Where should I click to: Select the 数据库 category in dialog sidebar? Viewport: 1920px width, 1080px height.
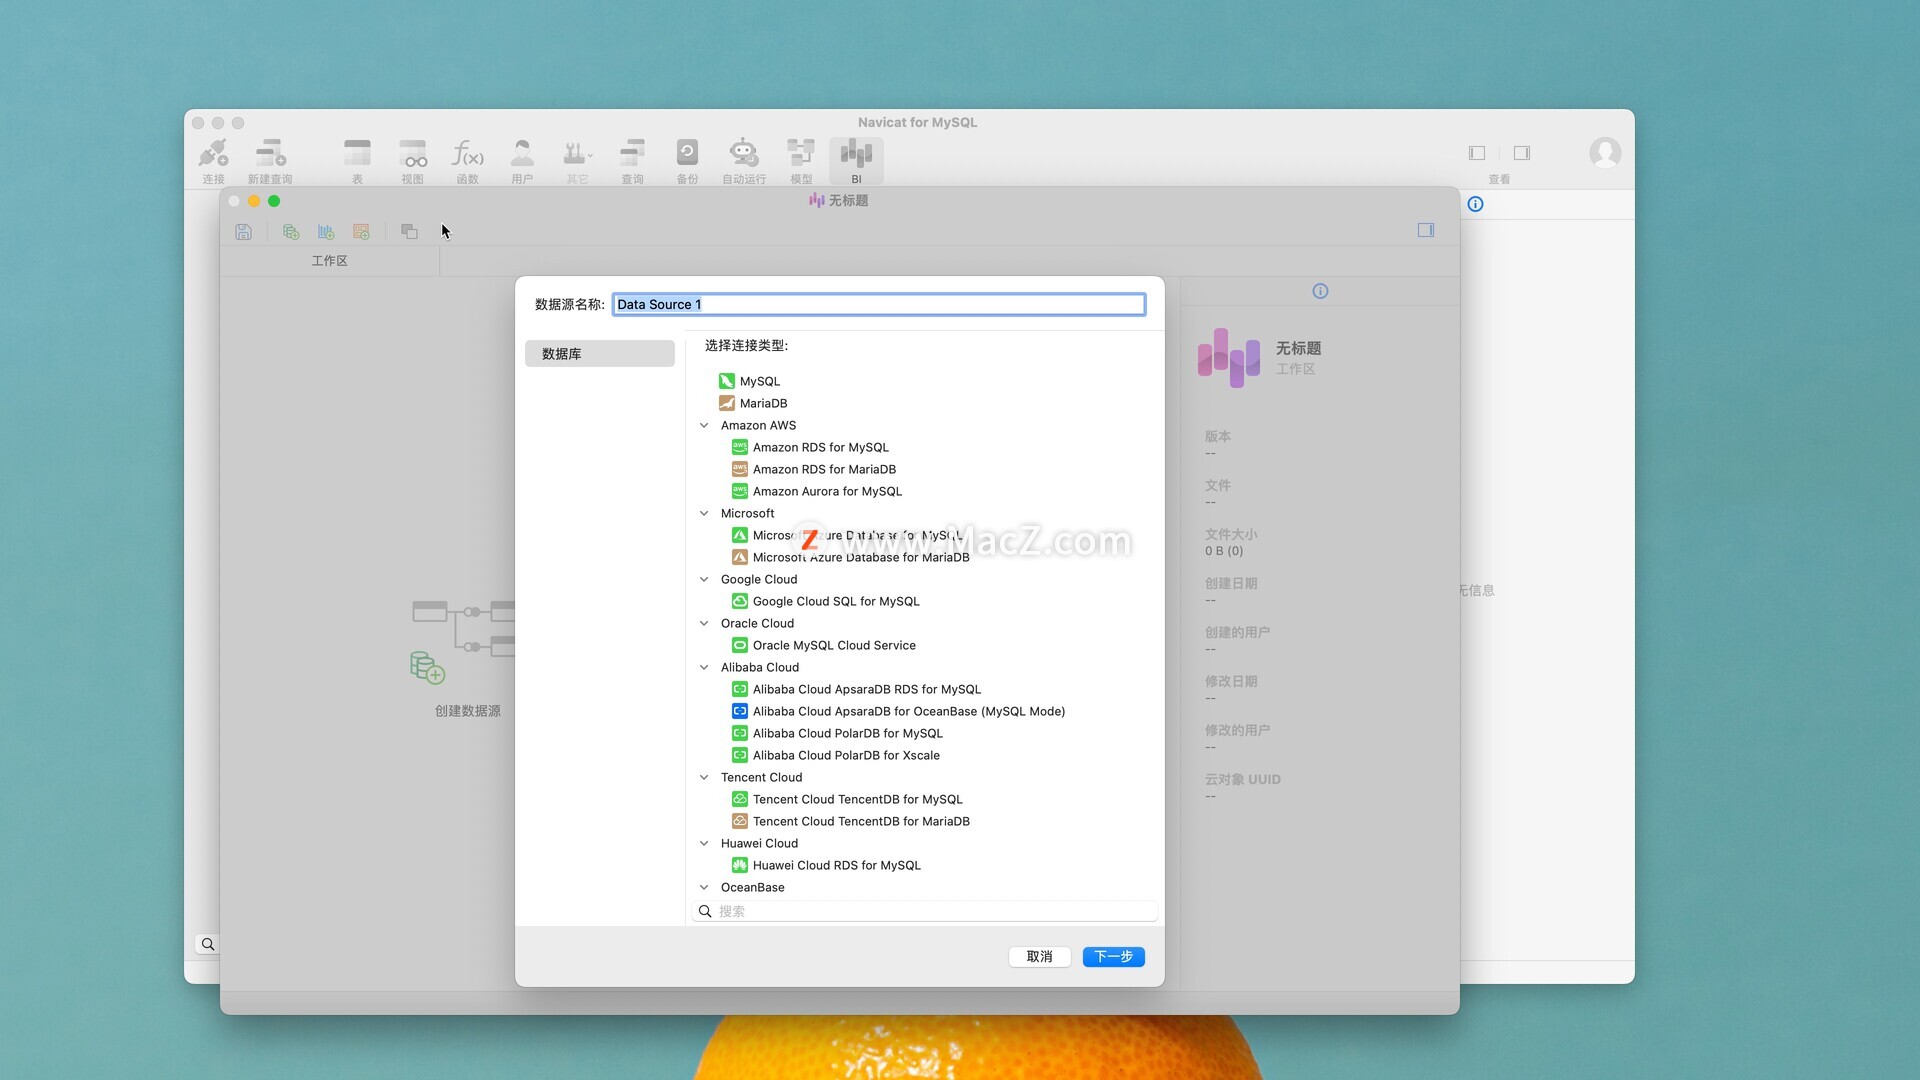(x=599, y=354)
